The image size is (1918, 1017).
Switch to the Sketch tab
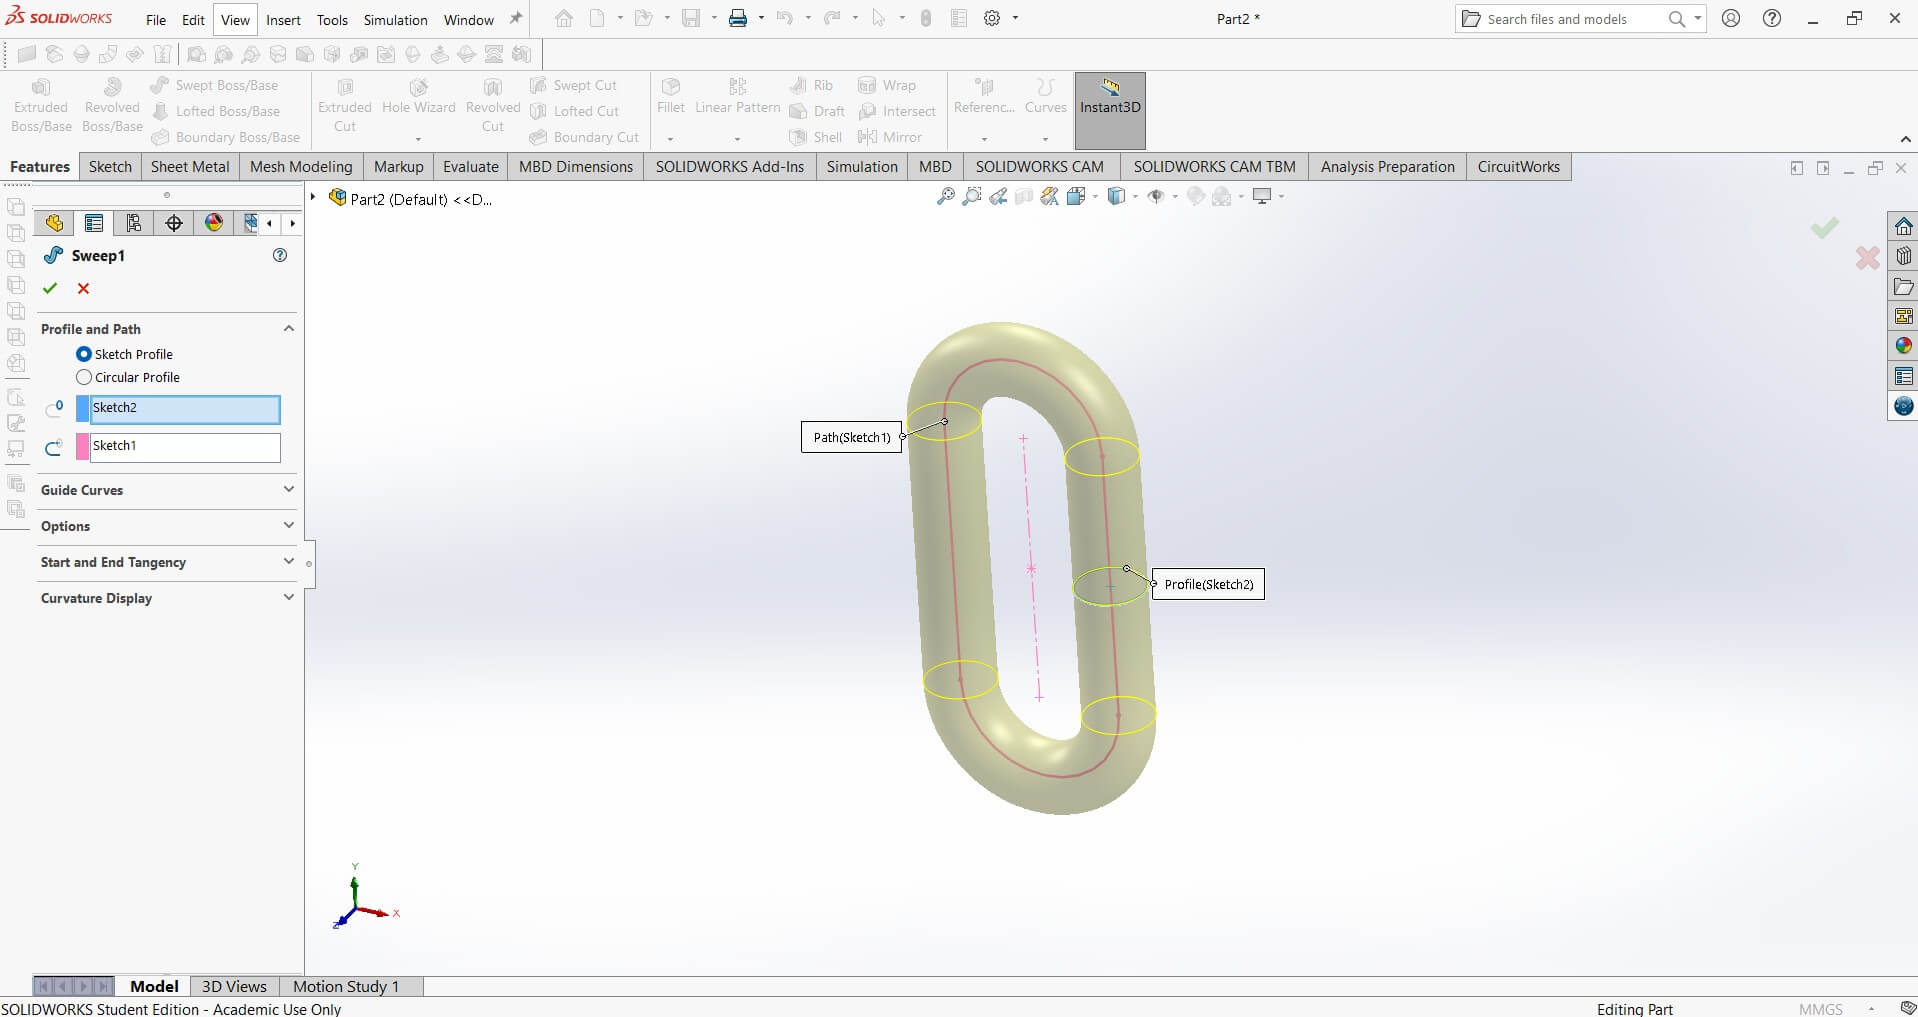pos(110,166)
